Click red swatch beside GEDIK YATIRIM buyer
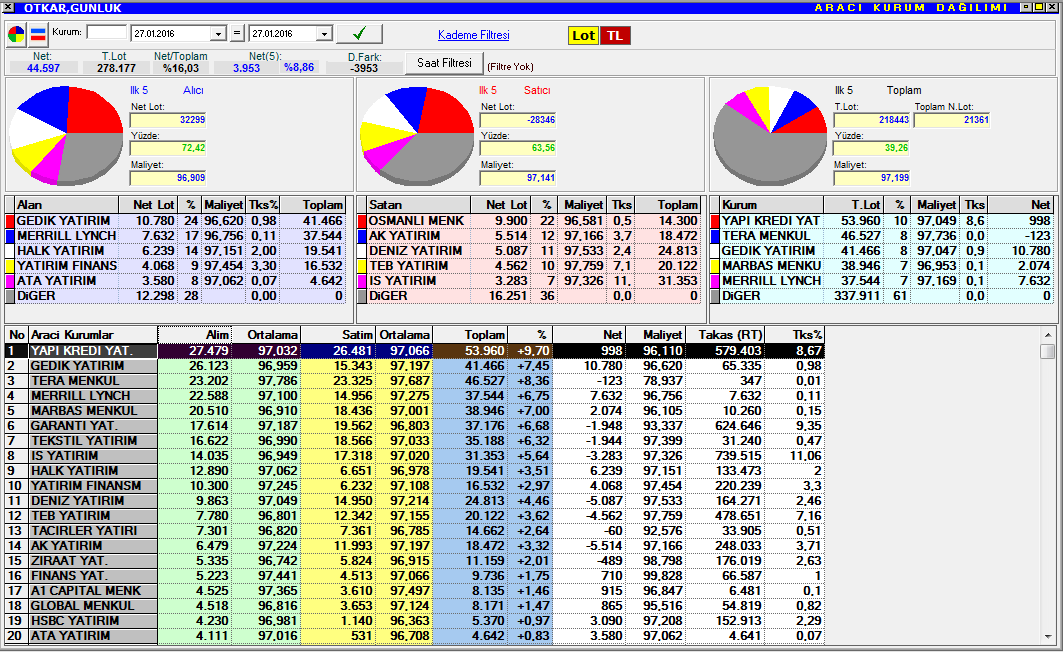1063x653 pixels. pos(10,220)
